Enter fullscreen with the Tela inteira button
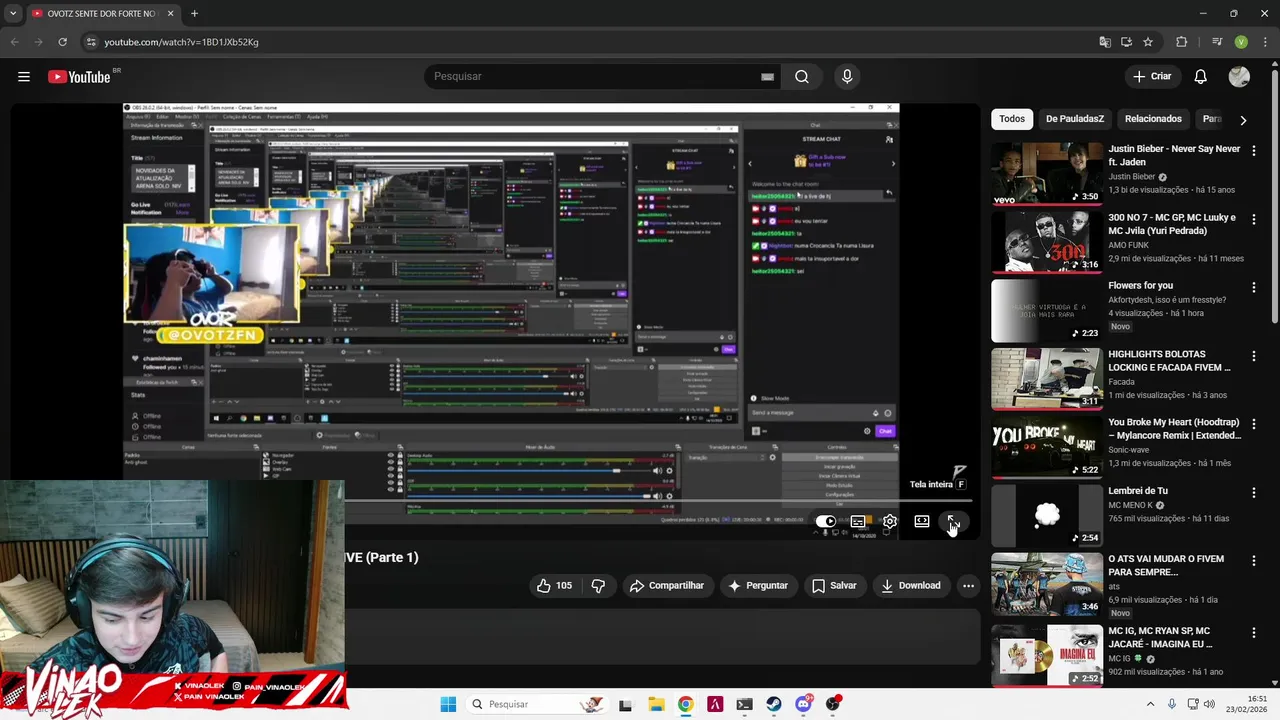The height and width of the screenshot is (720, 1280). tap(953, 521)
